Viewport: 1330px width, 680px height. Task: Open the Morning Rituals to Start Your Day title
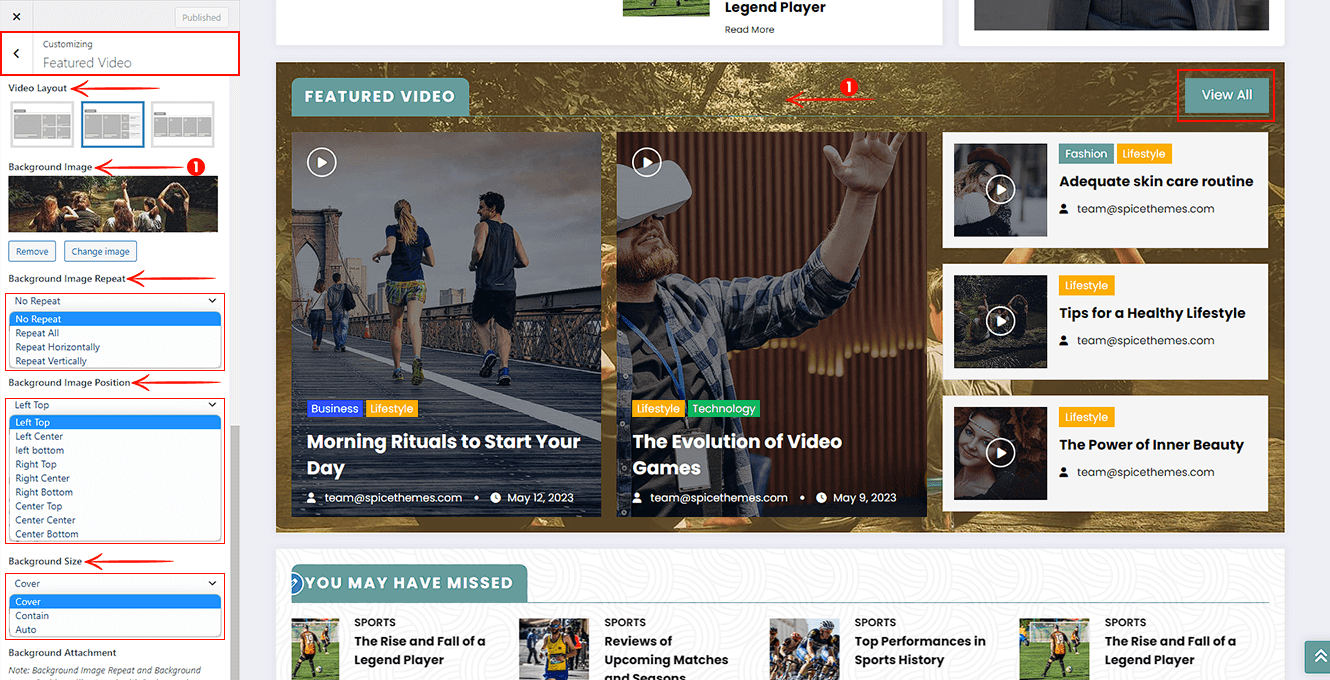click(x=443, y=455)
